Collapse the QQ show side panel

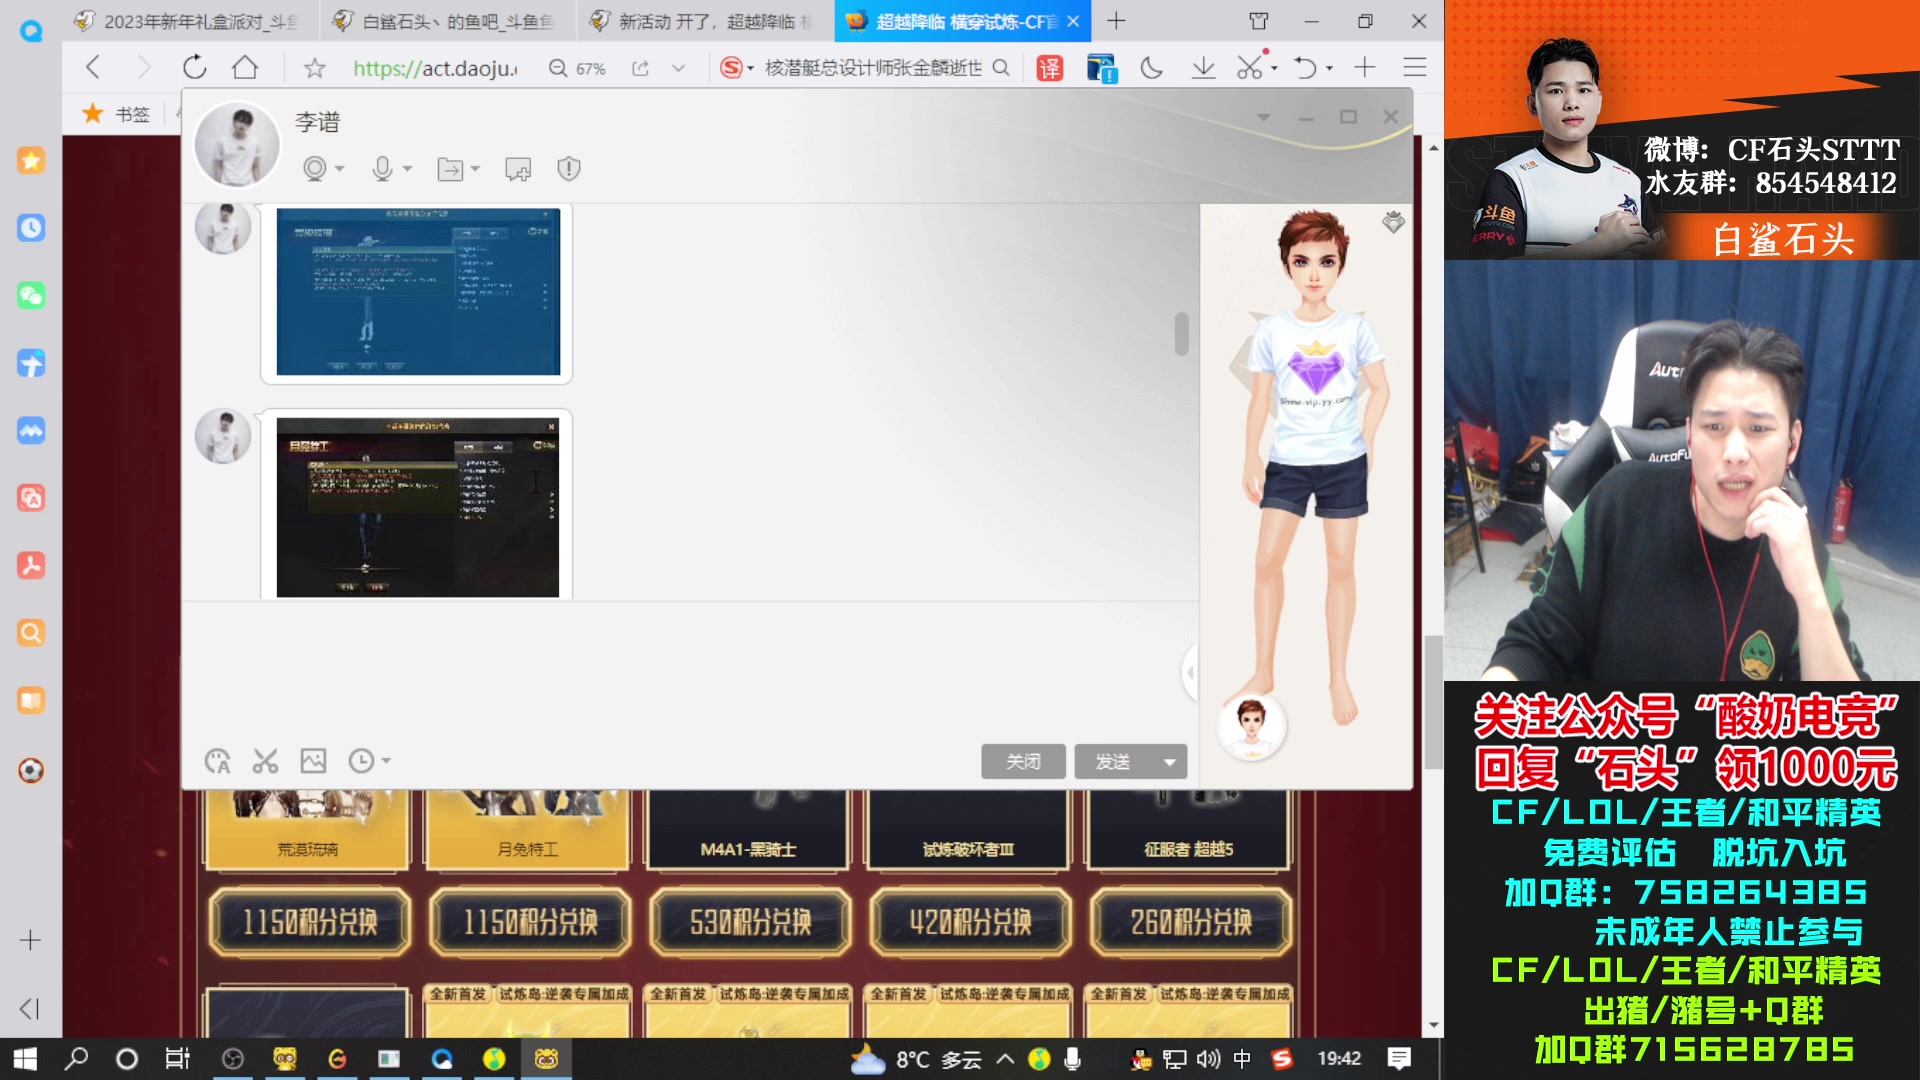tap(1190, 672)
